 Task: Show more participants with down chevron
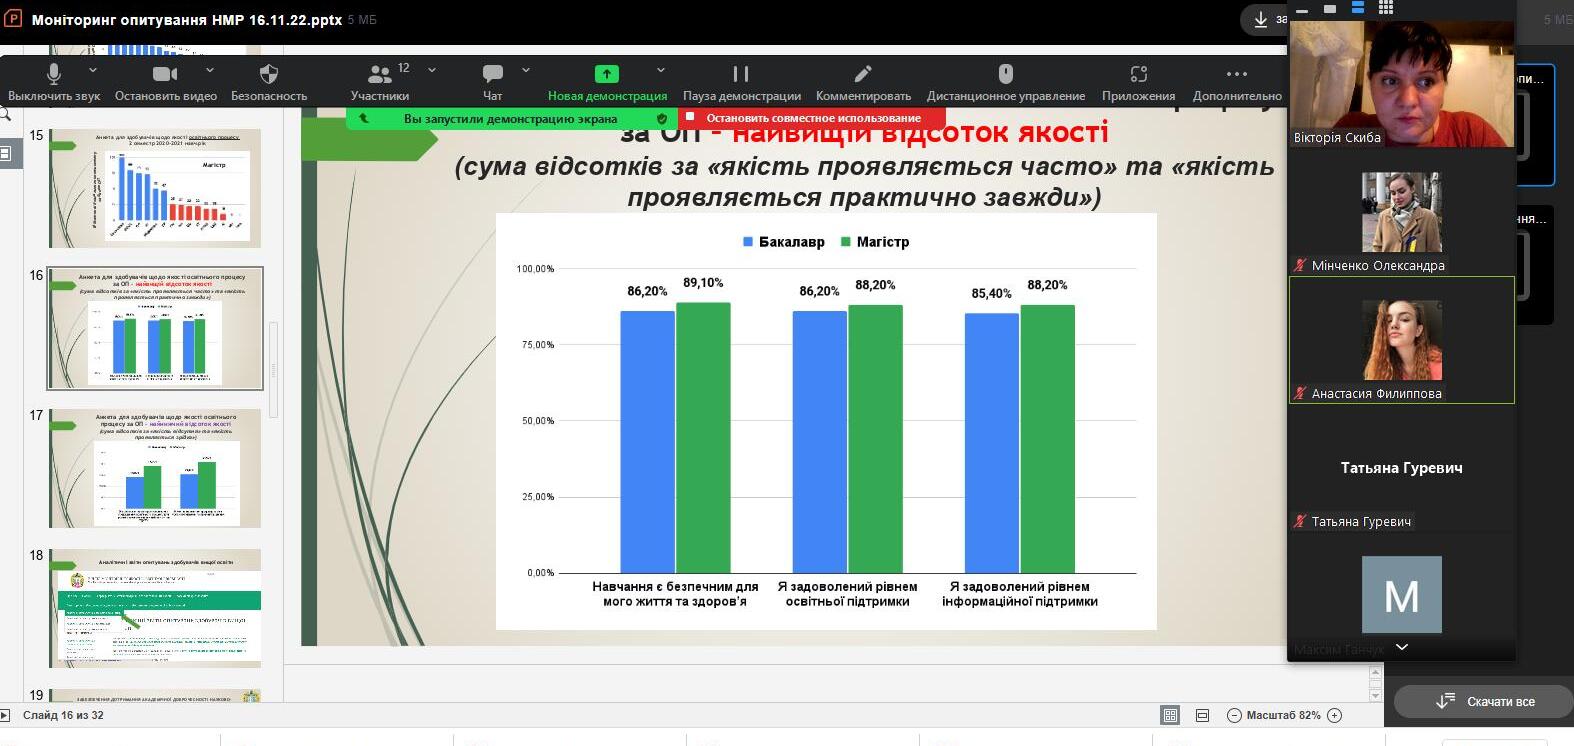1402,647
